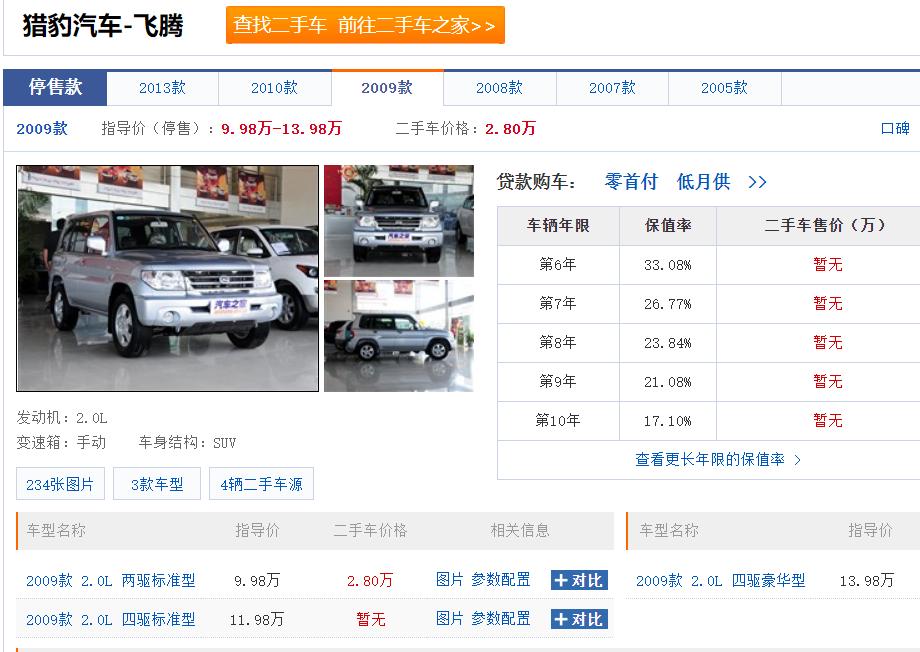Switch to the 2013款 tab

click(163, 88)
